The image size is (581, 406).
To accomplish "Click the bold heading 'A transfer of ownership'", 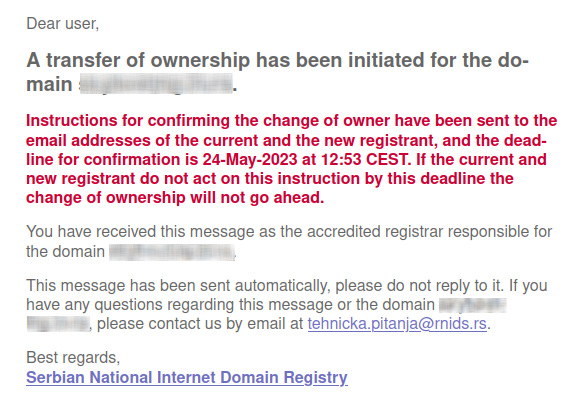I will pos(138,60).
